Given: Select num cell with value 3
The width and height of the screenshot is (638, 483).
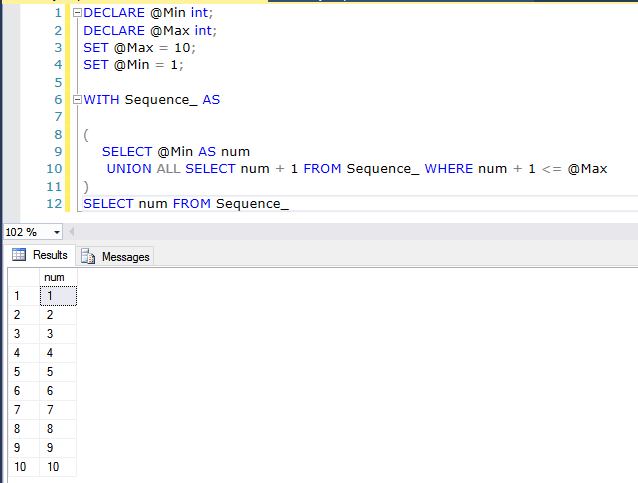Looking at the screenshot, I should (58, 334).
